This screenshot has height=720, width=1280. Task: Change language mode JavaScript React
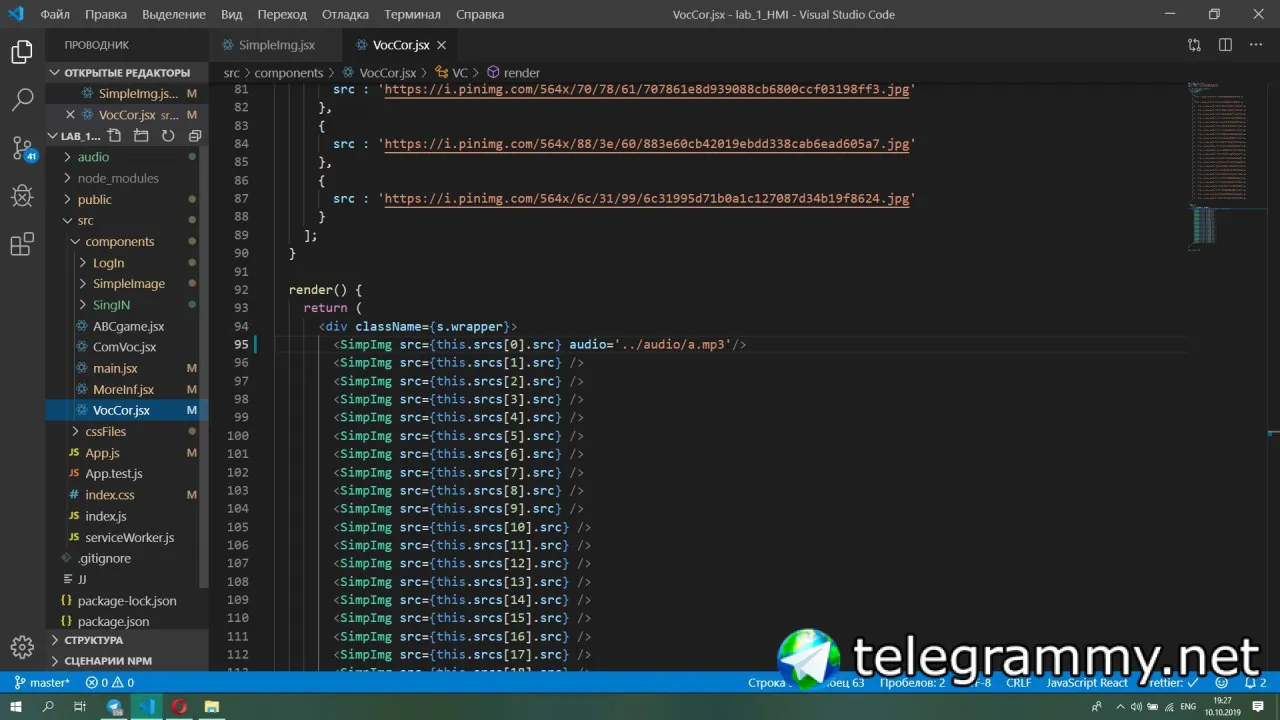coord(1087,683)
